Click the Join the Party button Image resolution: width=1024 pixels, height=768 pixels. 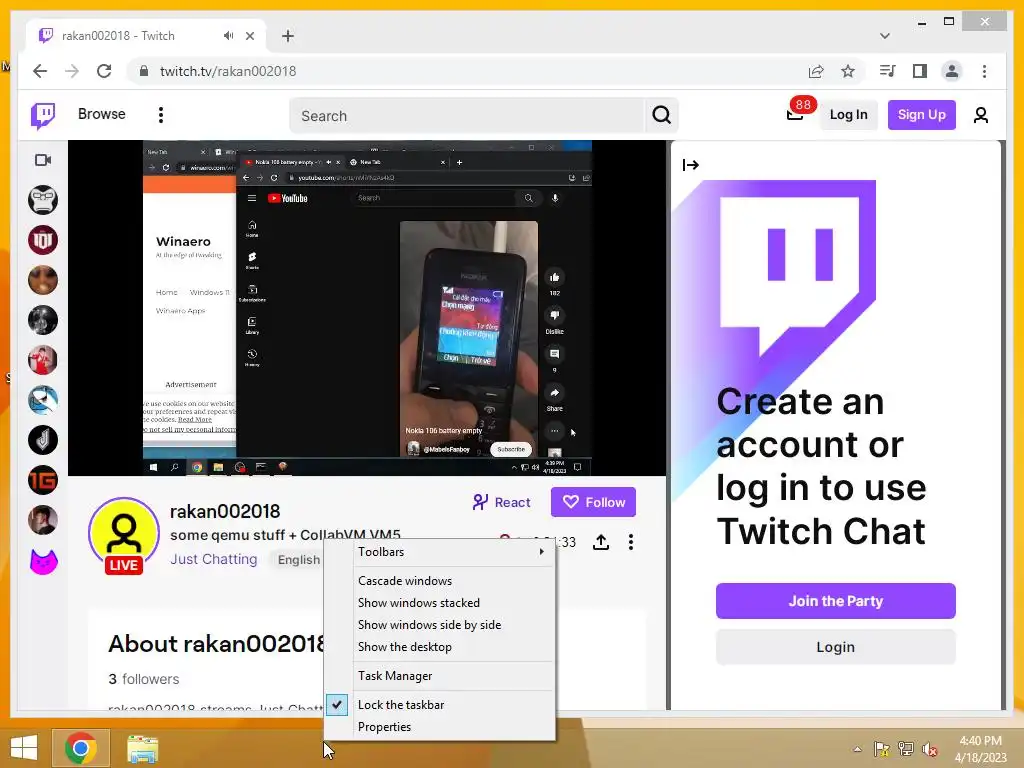coord(835,601)
